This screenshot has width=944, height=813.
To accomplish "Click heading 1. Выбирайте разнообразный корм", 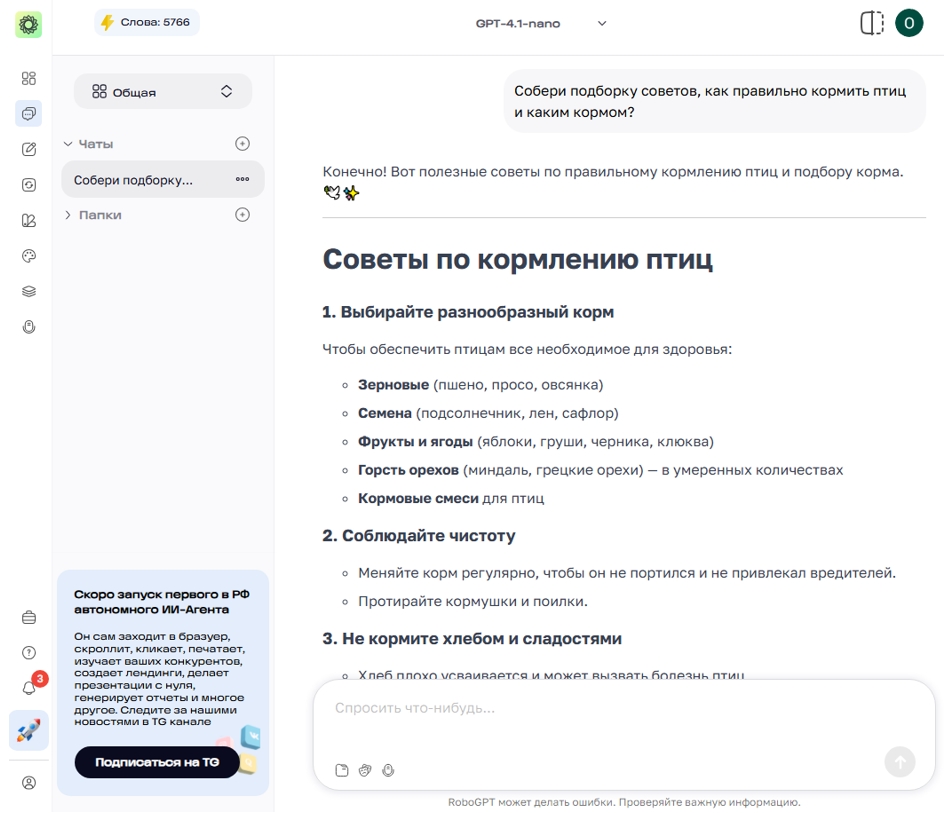I will point(468,312).
